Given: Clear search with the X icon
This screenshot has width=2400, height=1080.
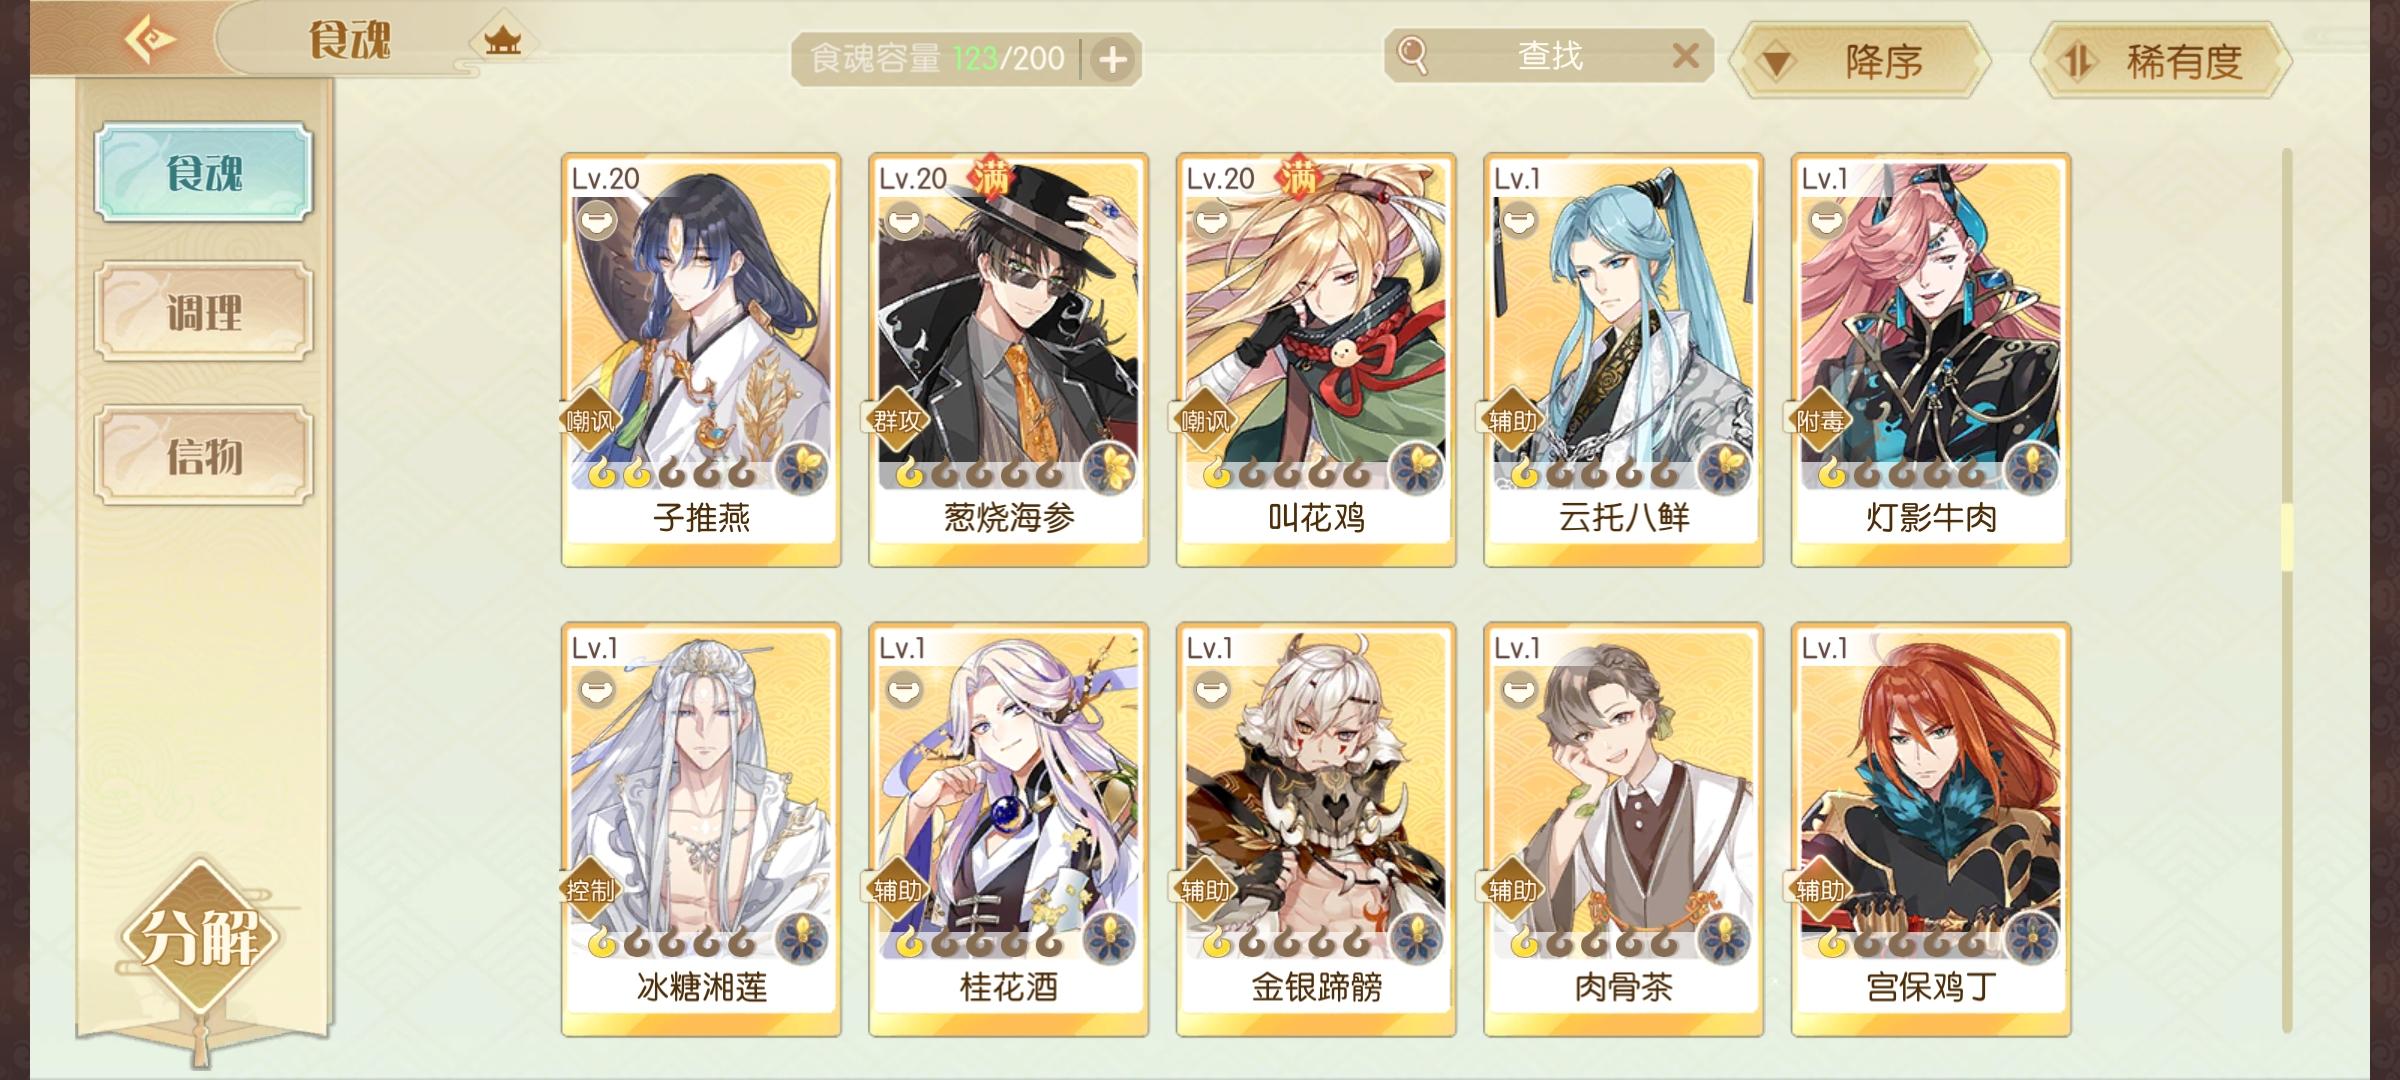Looking at the screenshot, I should click(x=1685, y=55).
